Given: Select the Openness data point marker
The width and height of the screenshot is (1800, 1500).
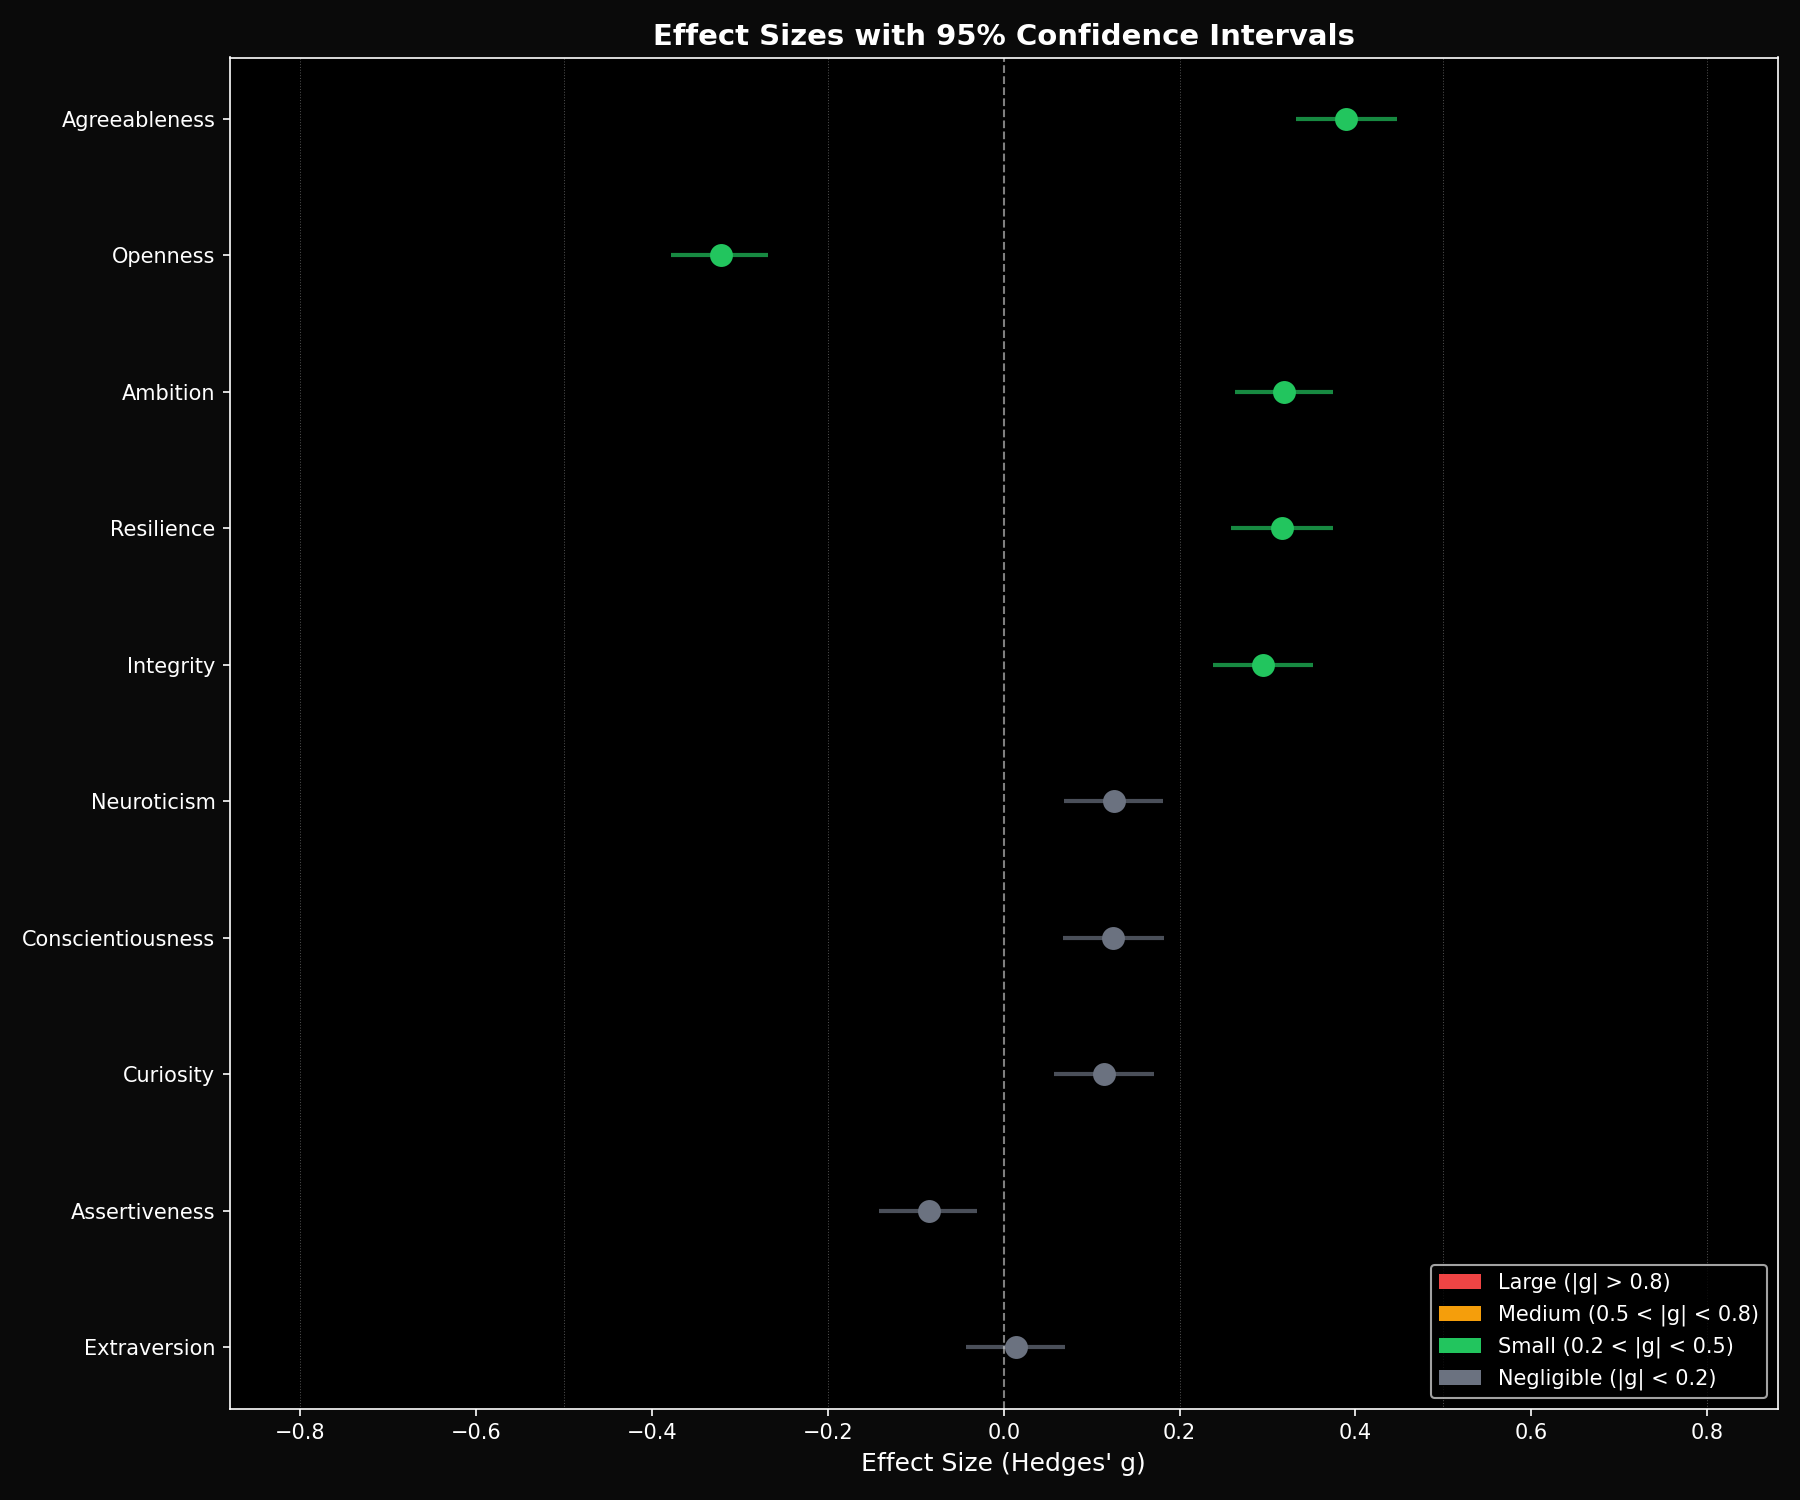Looking at the screenshot, I should point(720,255).
